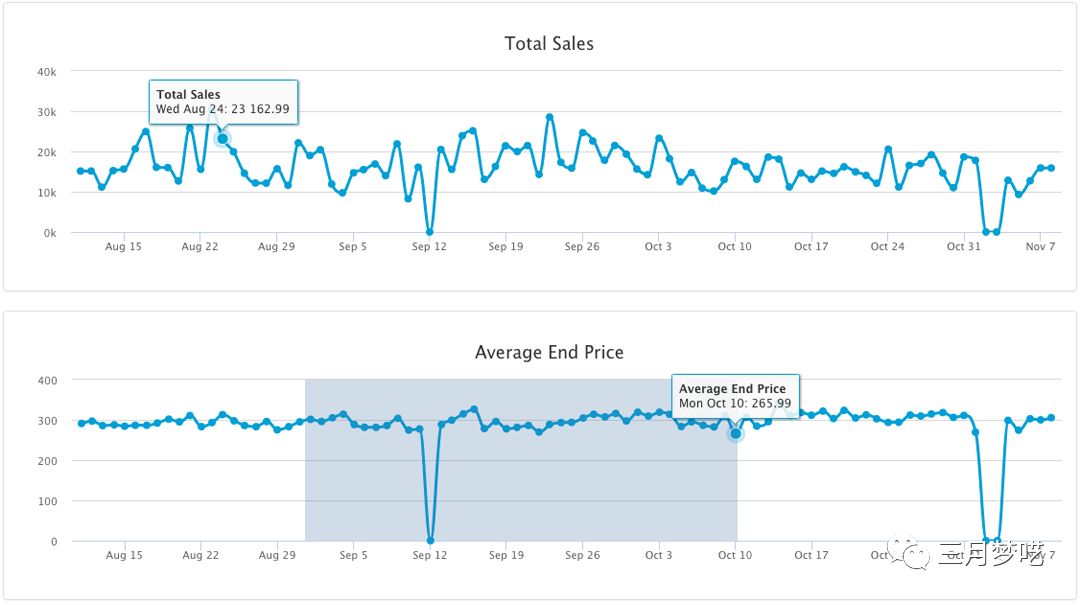Click the Aug 15 label under Total Sales

click(124, 247)
